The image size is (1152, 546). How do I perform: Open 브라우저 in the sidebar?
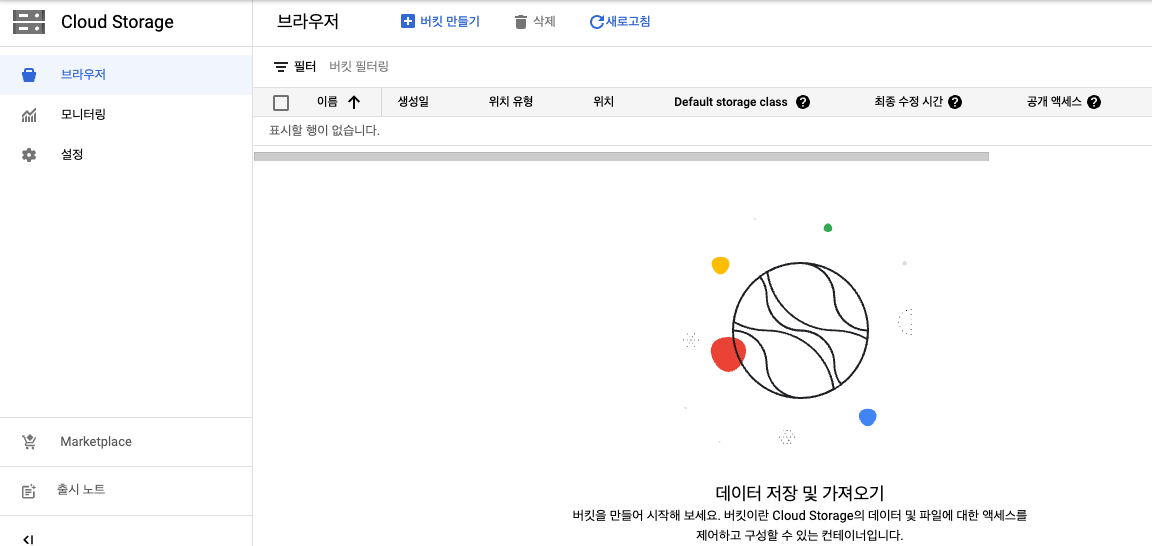point(126,75)
